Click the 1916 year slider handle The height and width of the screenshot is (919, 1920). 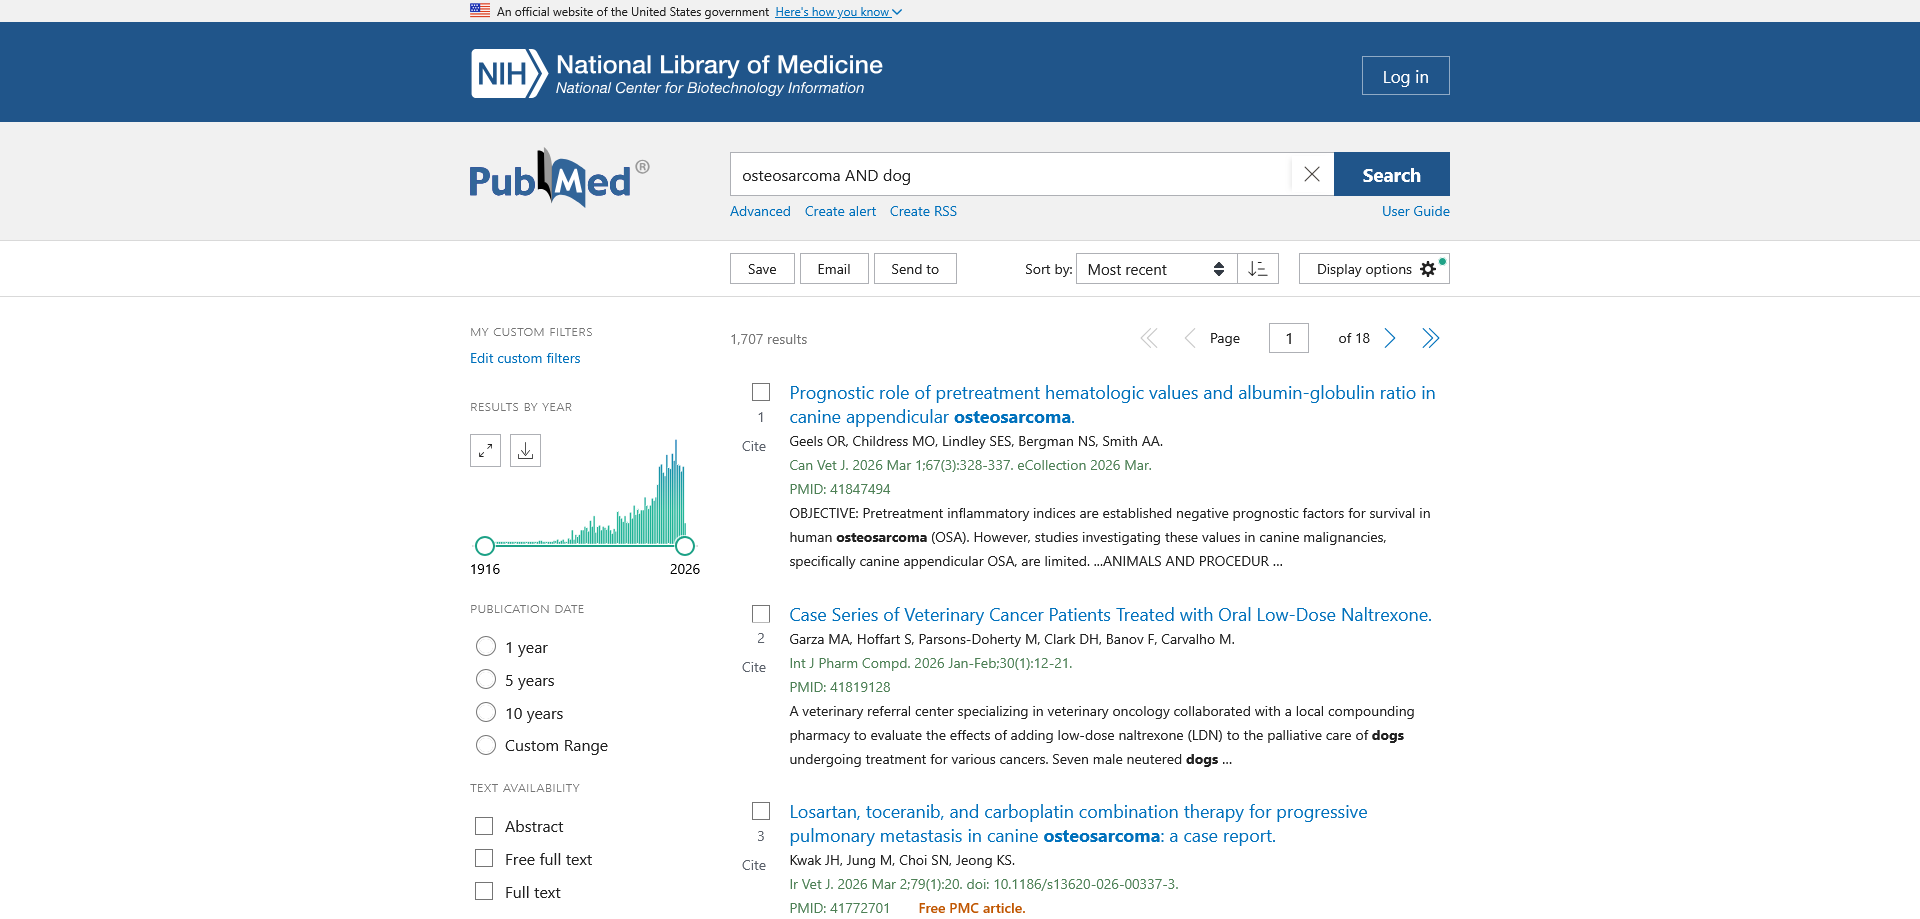[x=485, y=546]
